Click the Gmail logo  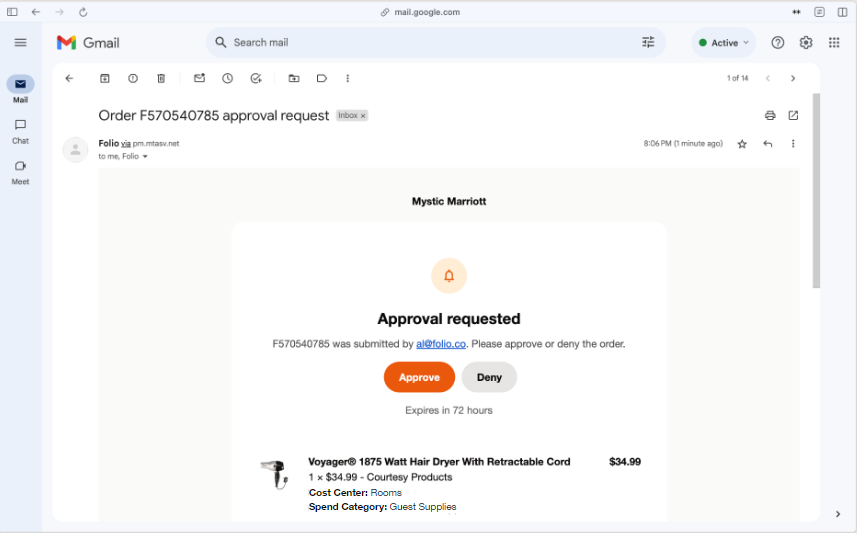(x=88, y=43)
